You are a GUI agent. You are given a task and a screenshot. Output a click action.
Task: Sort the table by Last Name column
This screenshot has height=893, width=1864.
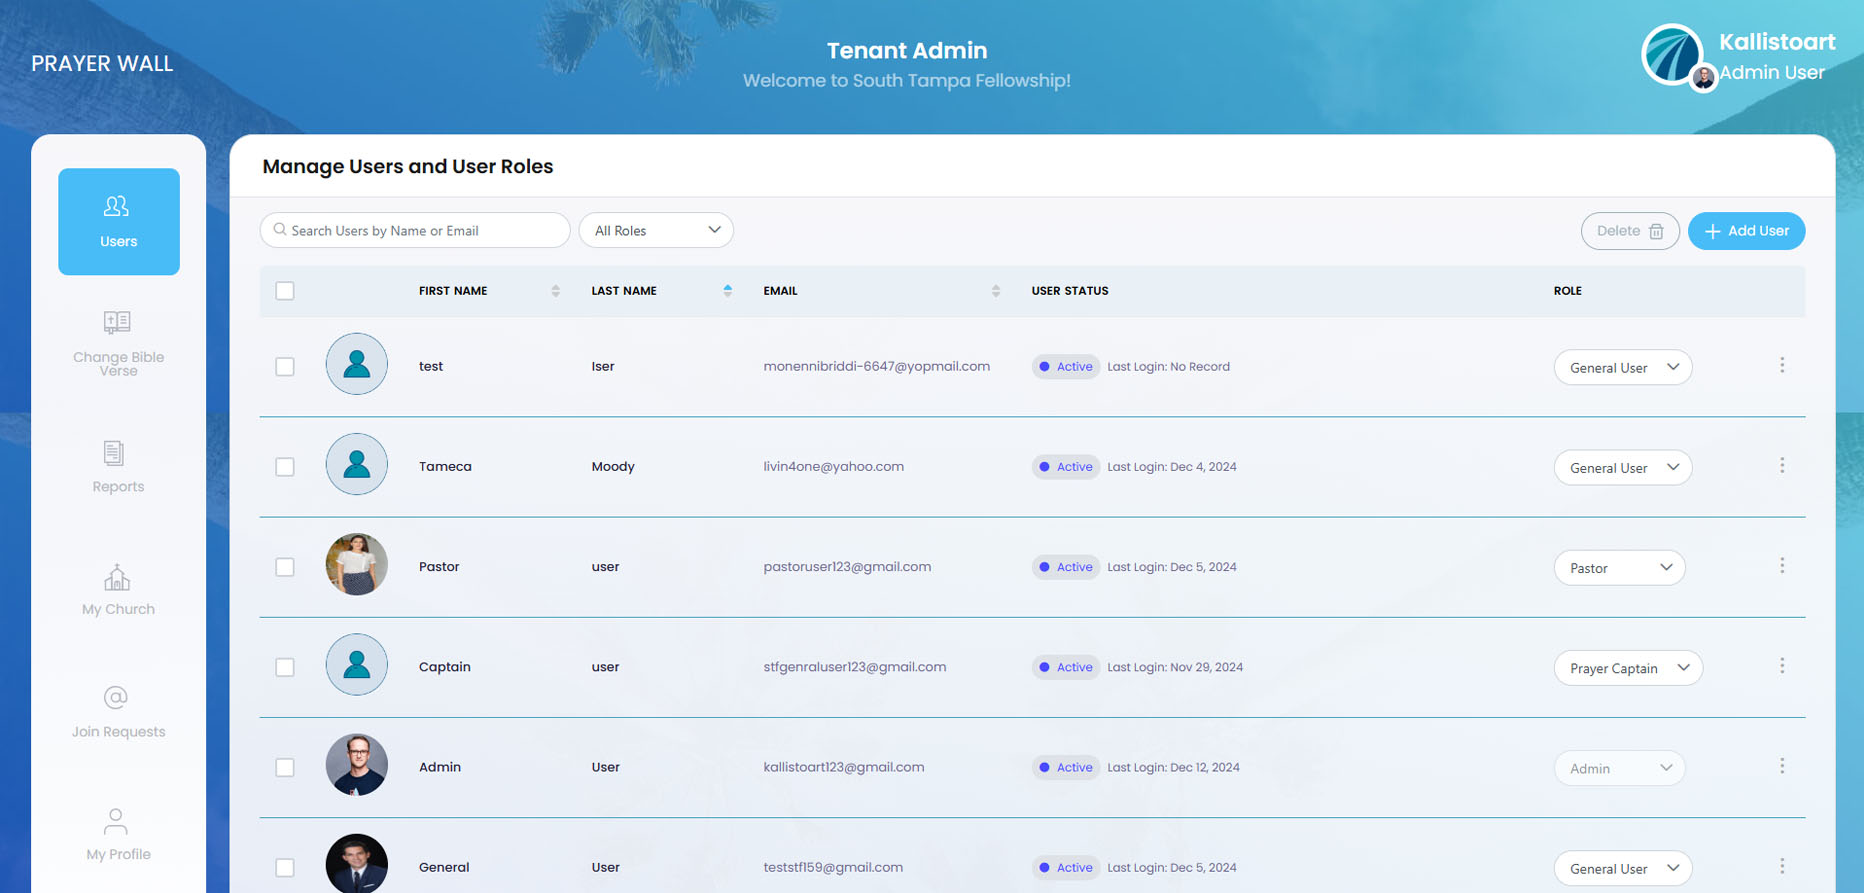(727, 291)
